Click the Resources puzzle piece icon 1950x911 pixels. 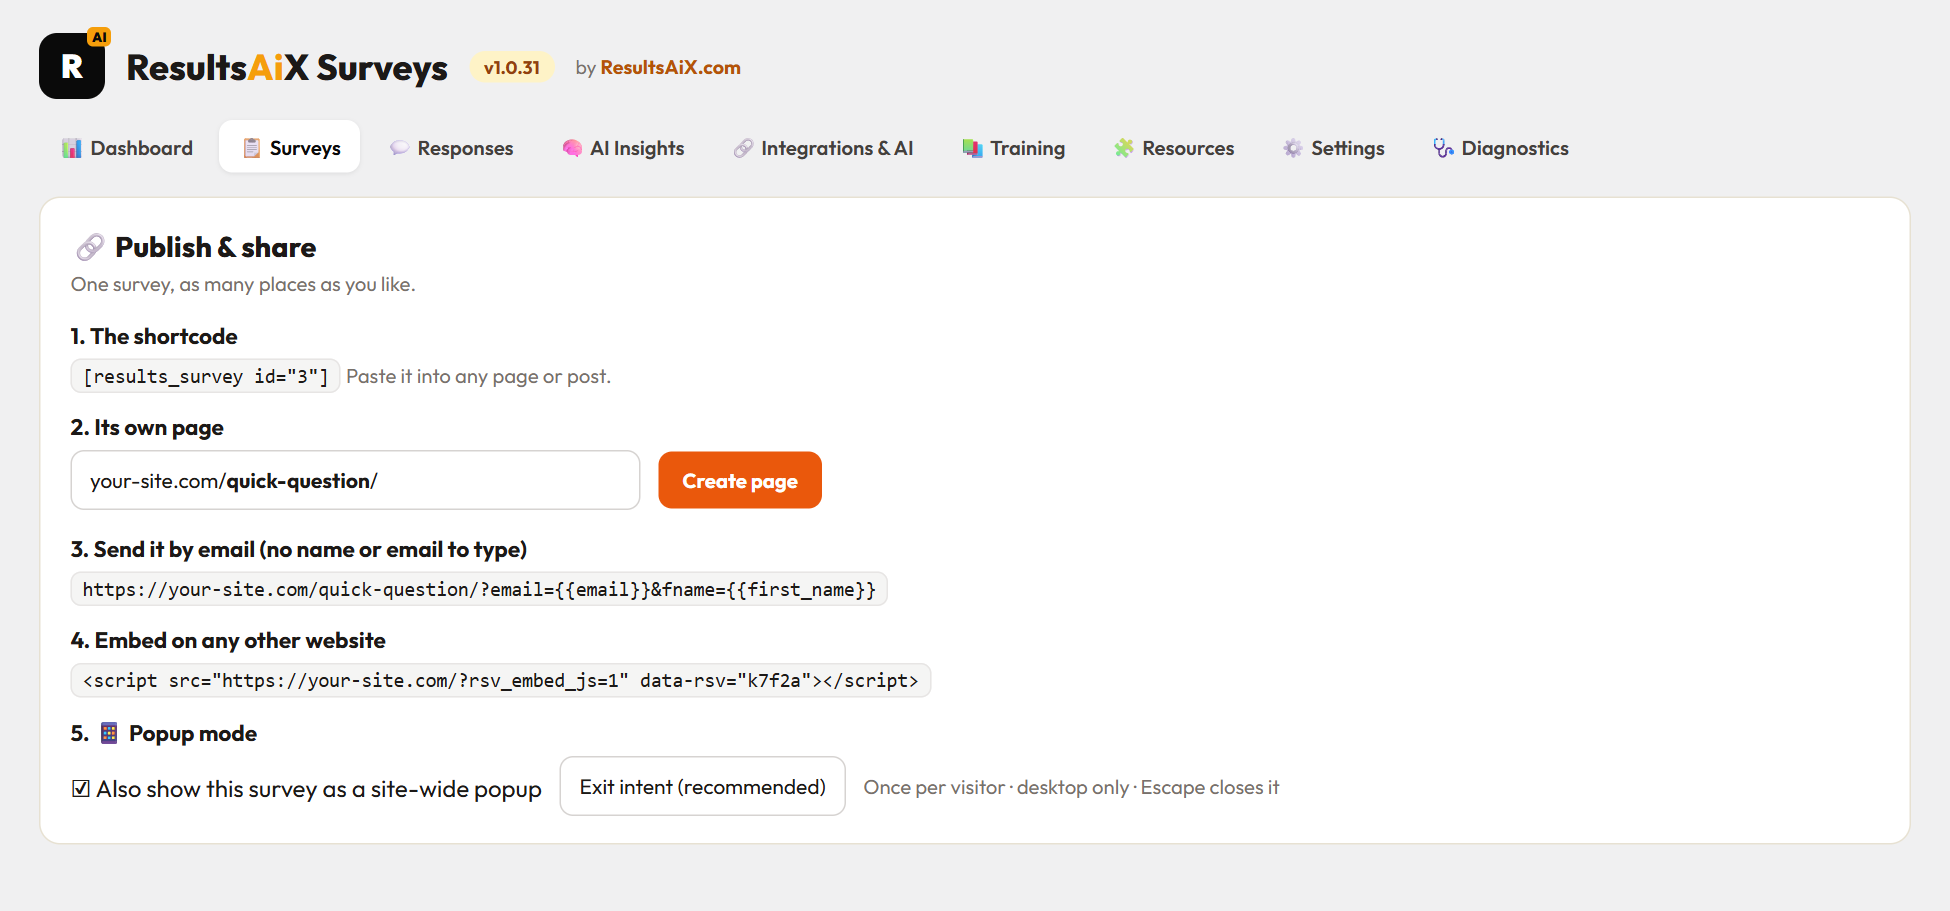(x=1124, y=148)
